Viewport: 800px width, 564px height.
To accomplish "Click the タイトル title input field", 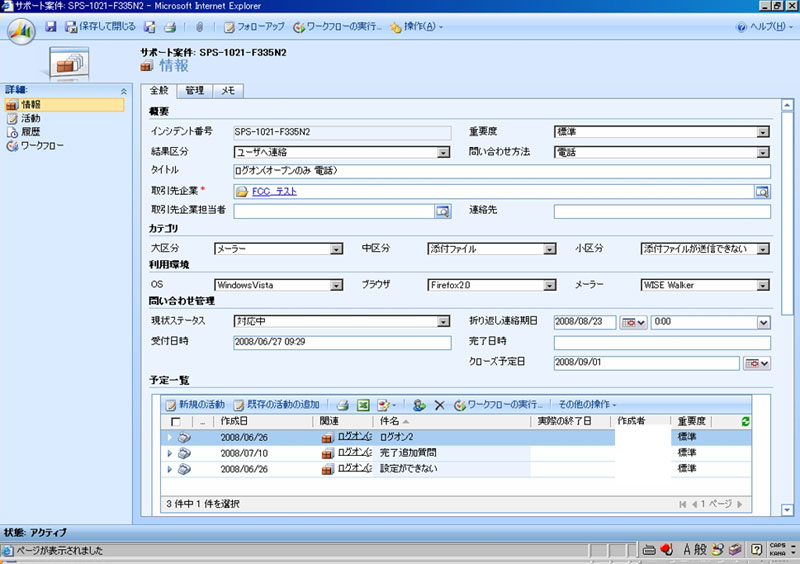I will [x=502, y=171].
